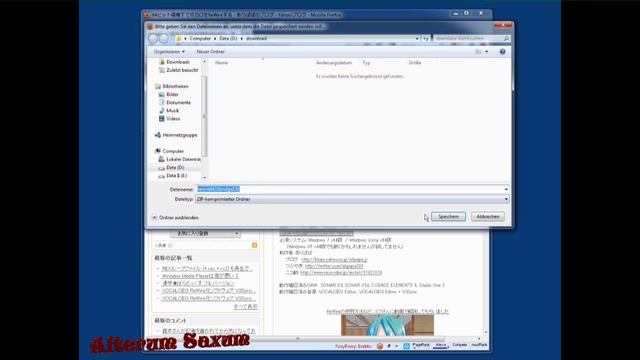Click the navigation pane scroll-down arrow

pos(204,178)
